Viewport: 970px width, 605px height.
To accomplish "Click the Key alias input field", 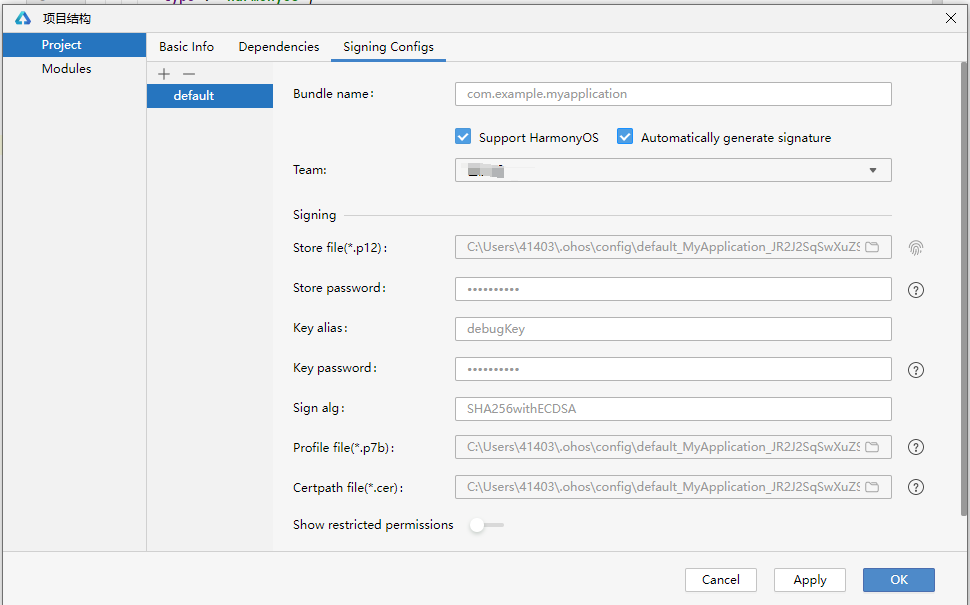I will [672, 329].
